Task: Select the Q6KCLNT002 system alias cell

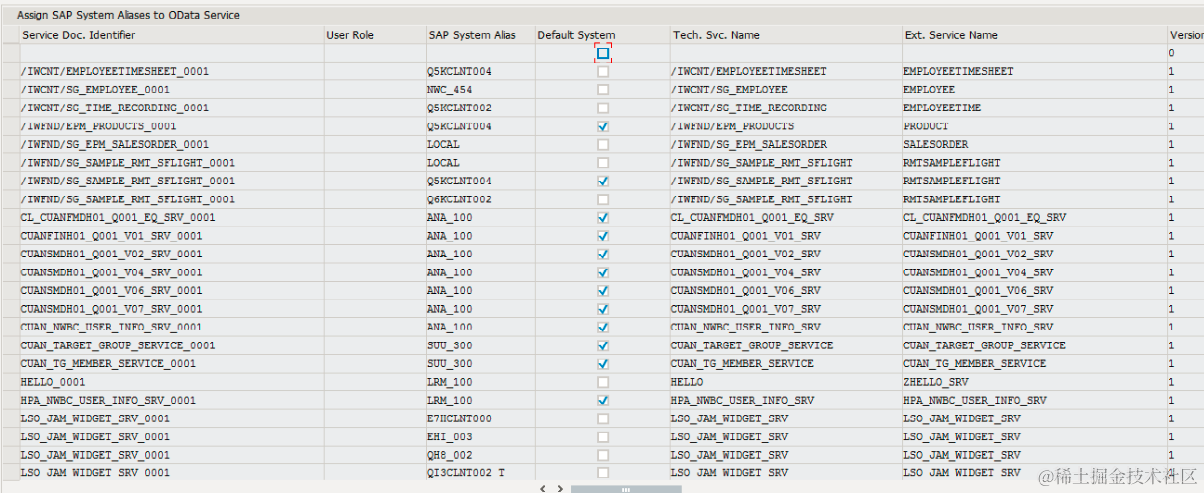Action: pos(480,199)
